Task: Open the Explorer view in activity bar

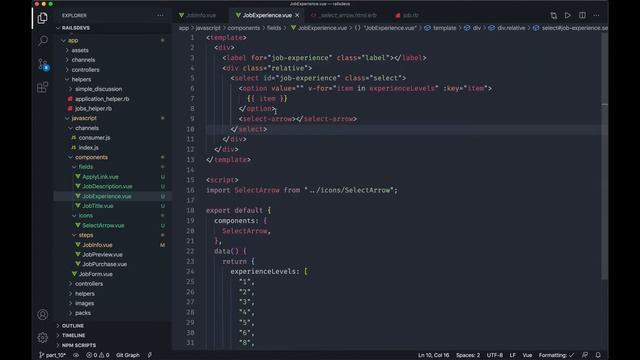Action: [42, 18]
